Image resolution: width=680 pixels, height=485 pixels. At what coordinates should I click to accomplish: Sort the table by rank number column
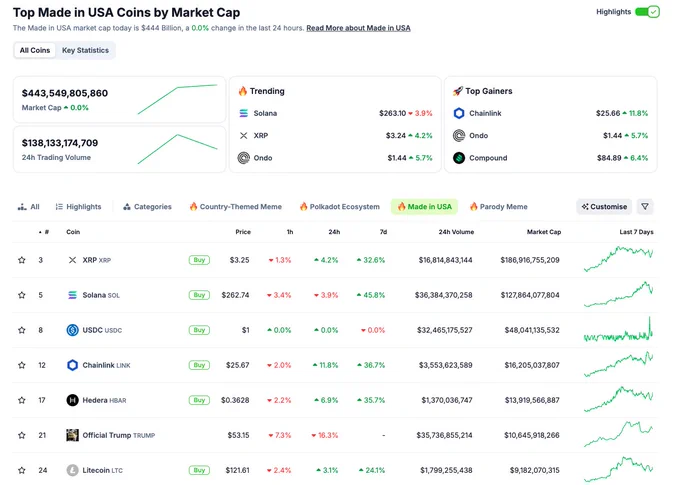[43, 232]
